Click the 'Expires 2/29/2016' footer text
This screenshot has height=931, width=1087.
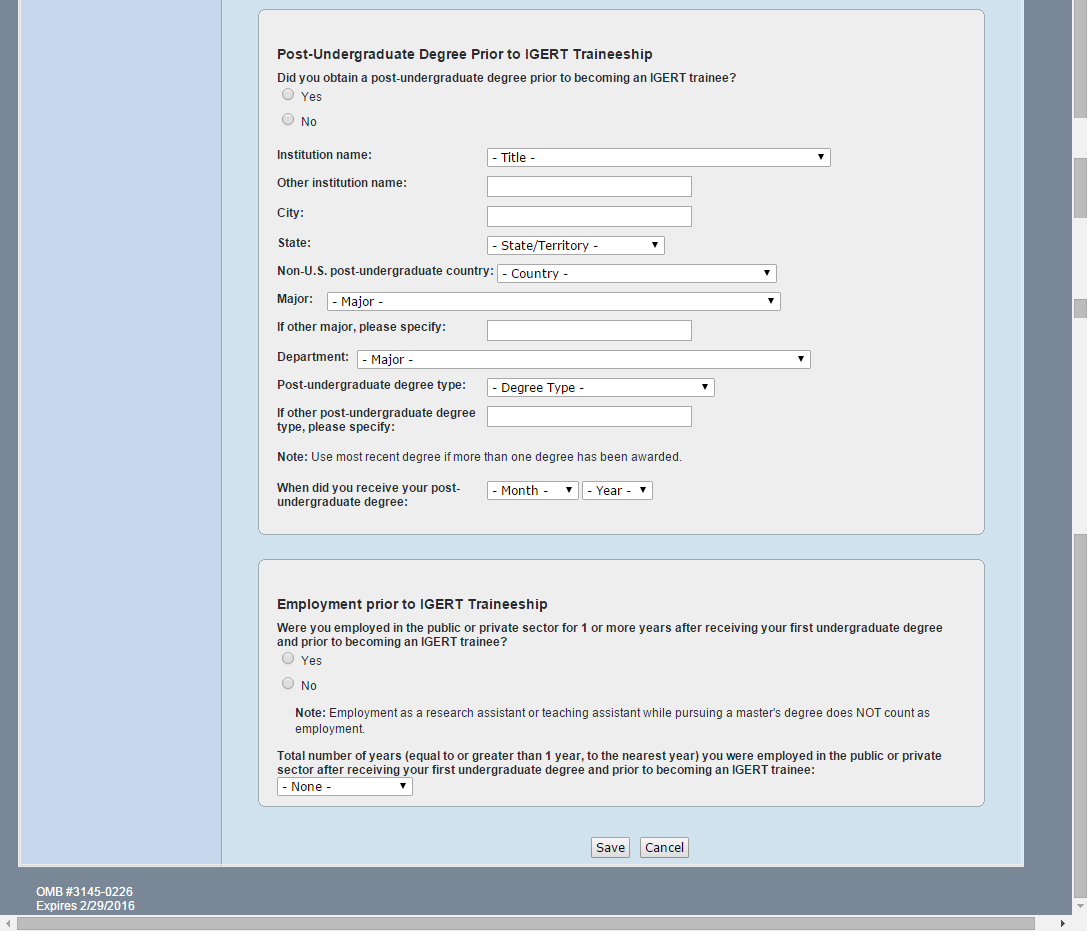[x=85, y=905]
